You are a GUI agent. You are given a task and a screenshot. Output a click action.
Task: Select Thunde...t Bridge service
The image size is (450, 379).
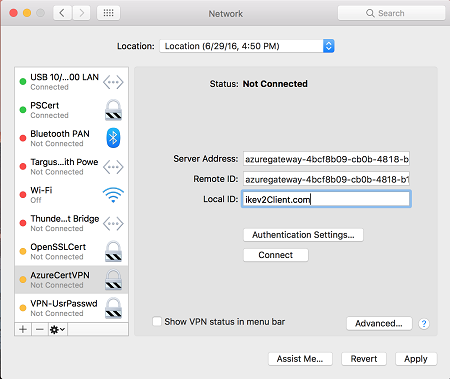[72, 223]
